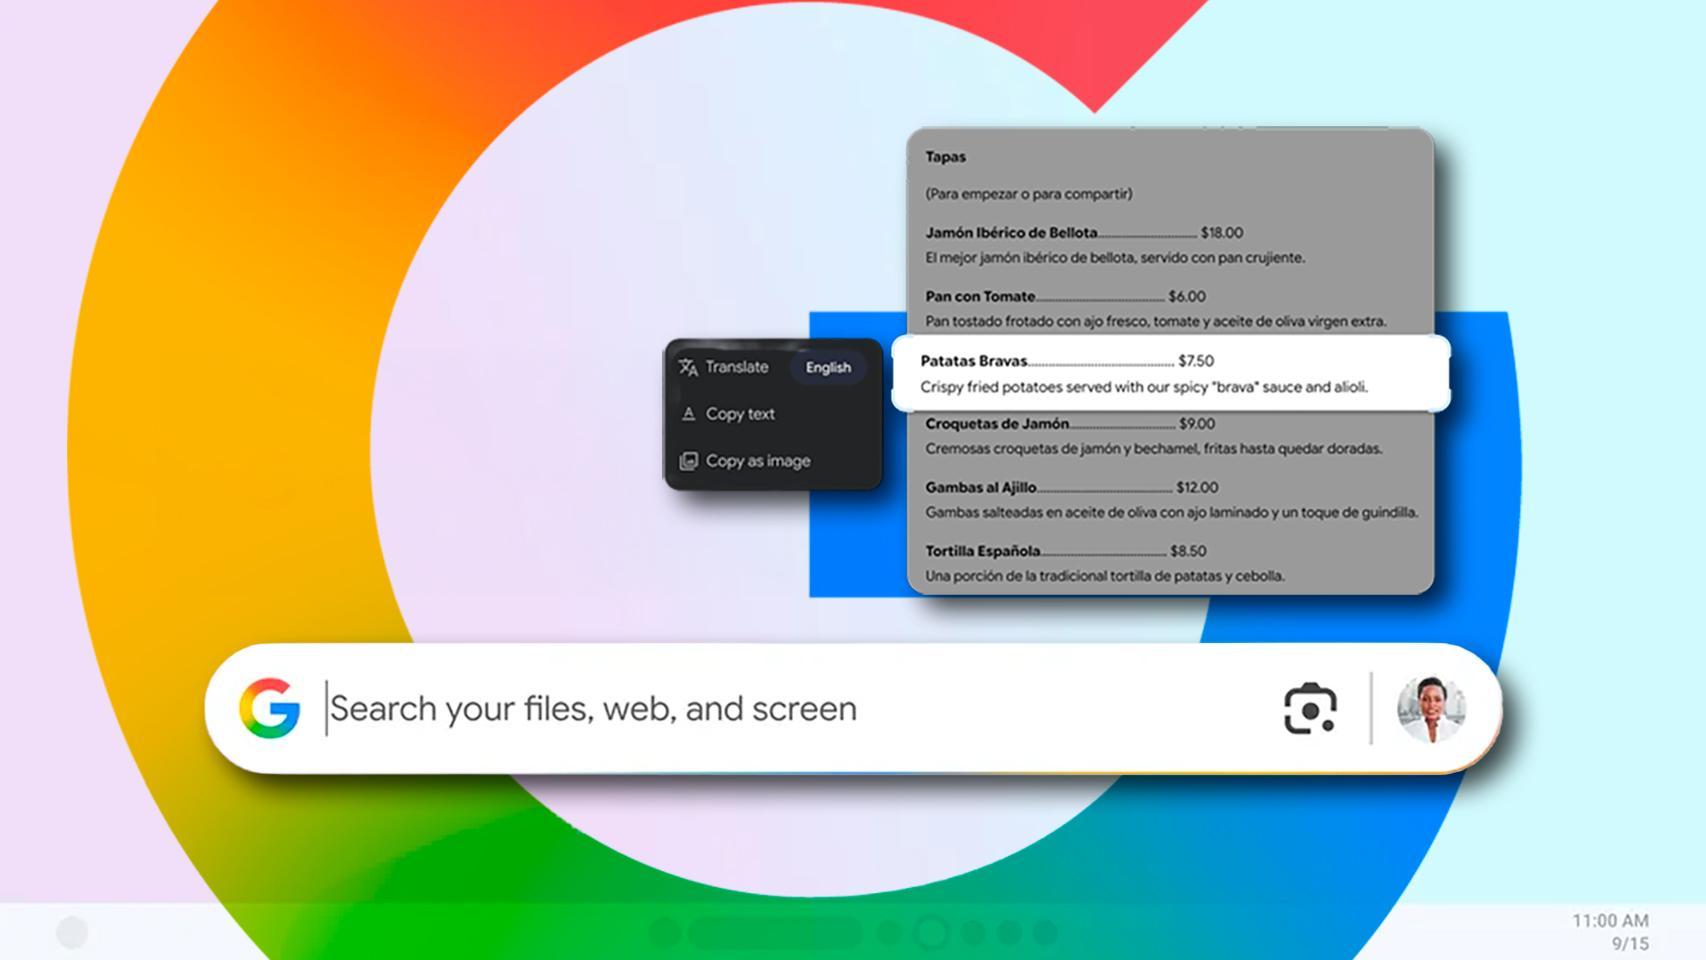The height and width of the screenshot is (960, 1706).
Task: Select the Translate label in the menu
Action: pos(737,367)
